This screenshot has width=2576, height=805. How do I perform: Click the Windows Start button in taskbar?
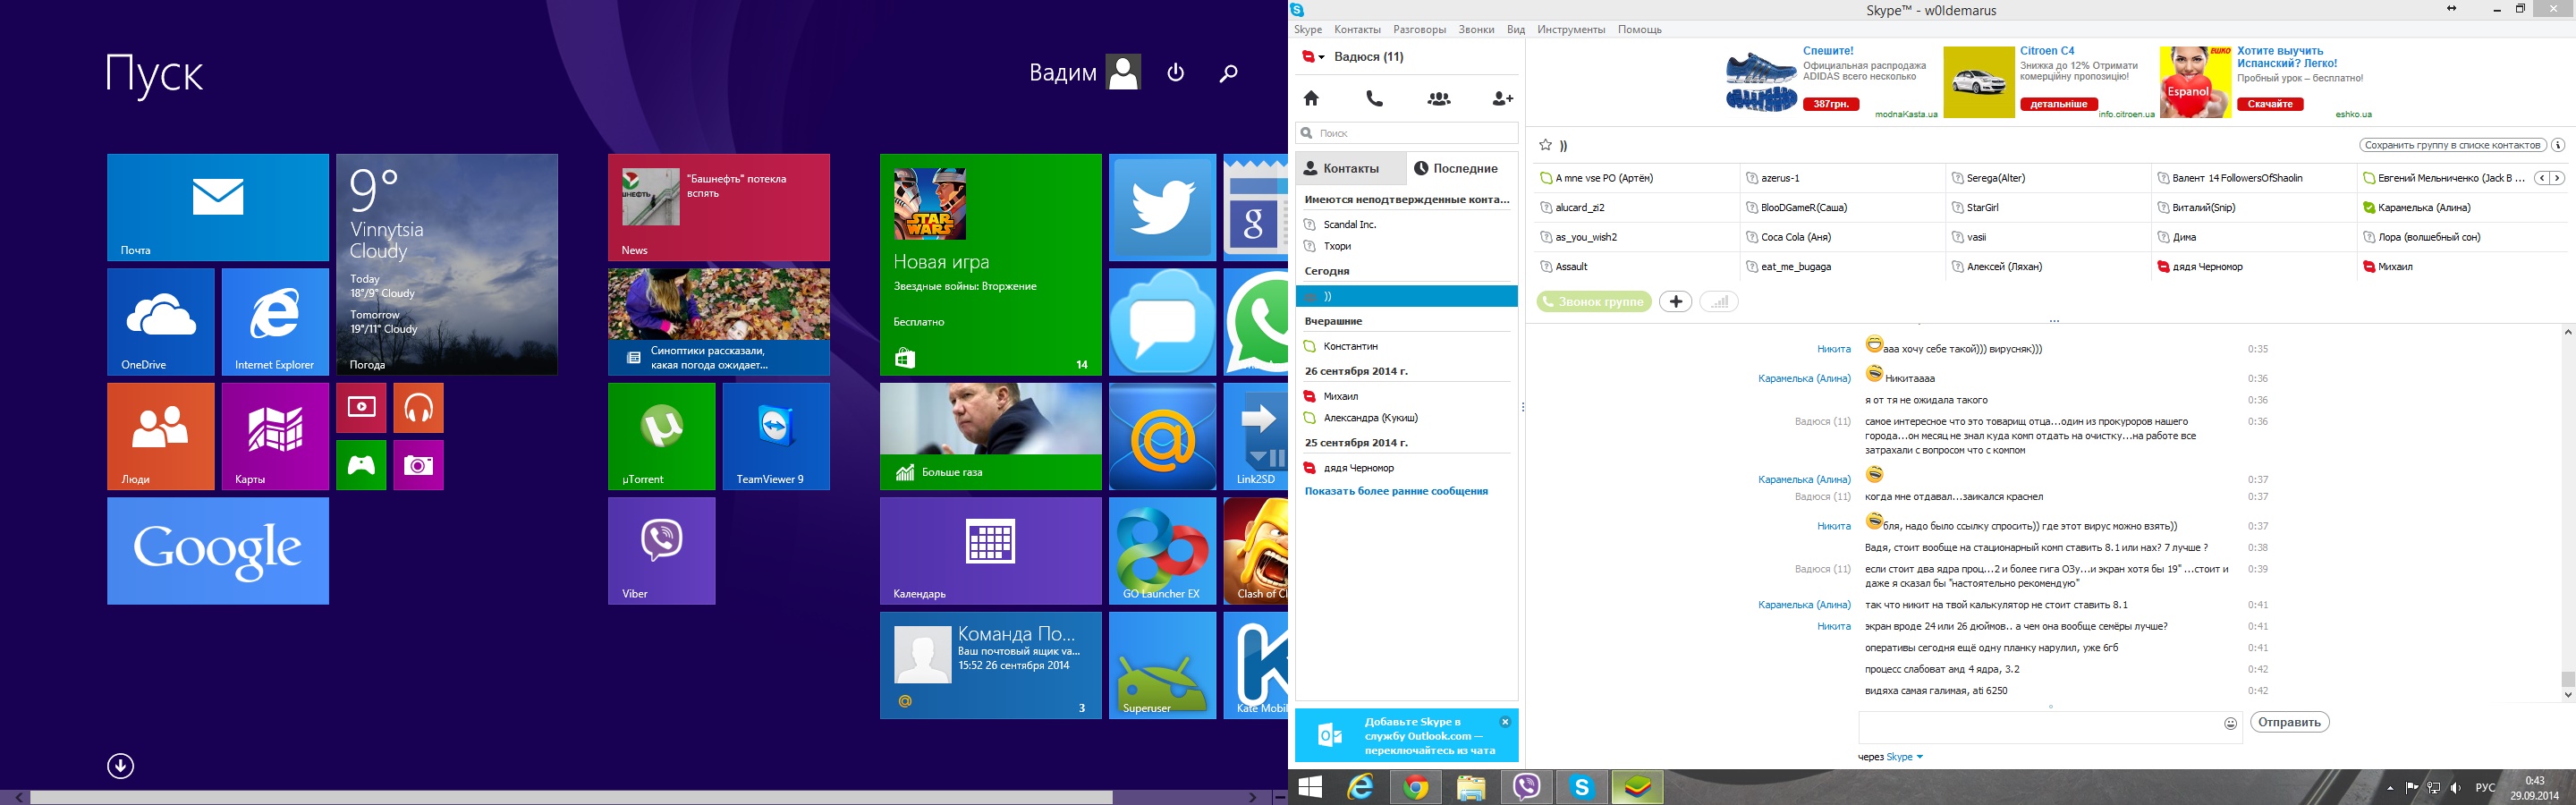click(1310, 787)
